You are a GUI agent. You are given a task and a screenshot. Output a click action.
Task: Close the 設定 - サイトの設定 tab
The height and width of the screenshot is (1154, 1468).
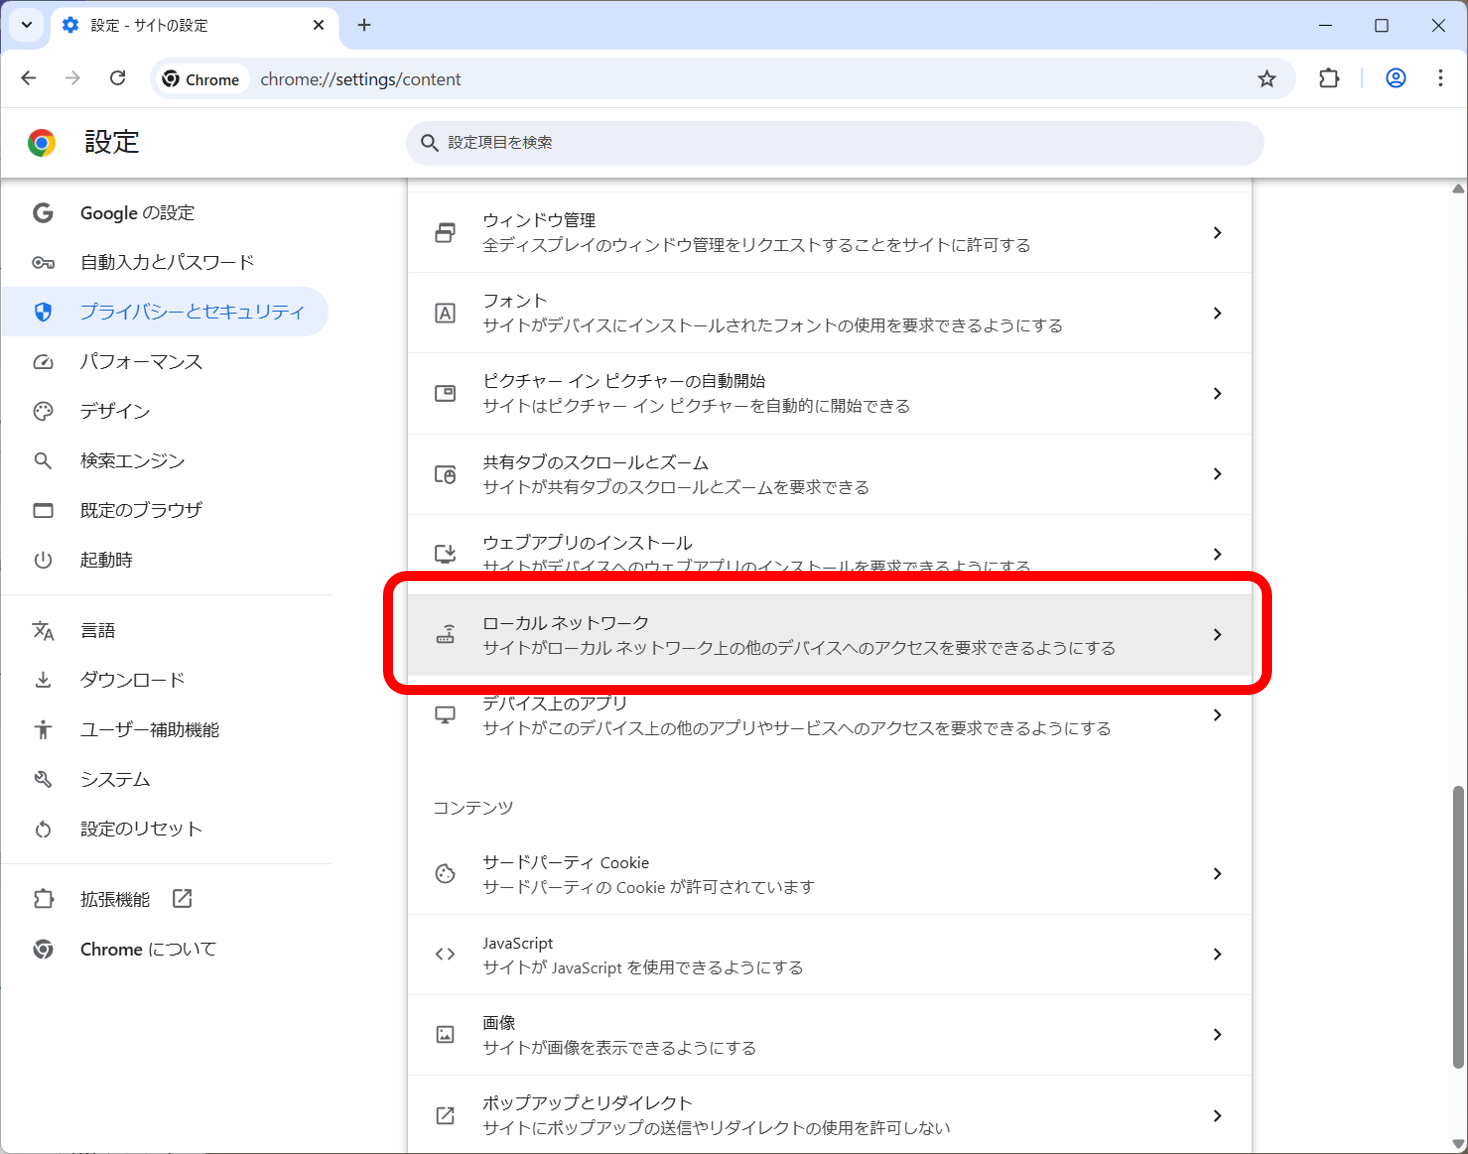pyautogui.click(x=318, y=25)
